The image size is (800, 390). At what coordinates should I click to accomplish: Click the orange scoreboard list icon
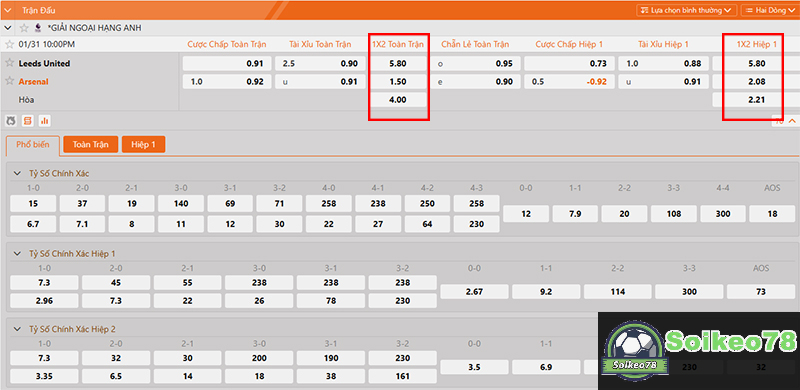click(x=28, y=121)
